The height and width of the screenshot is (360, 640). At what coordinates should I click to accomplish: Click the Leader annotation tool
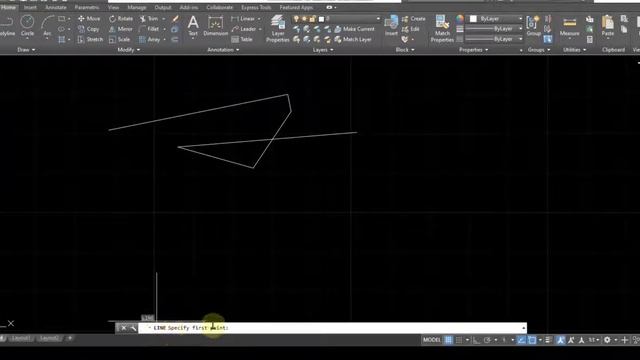(x=244, y=29)
